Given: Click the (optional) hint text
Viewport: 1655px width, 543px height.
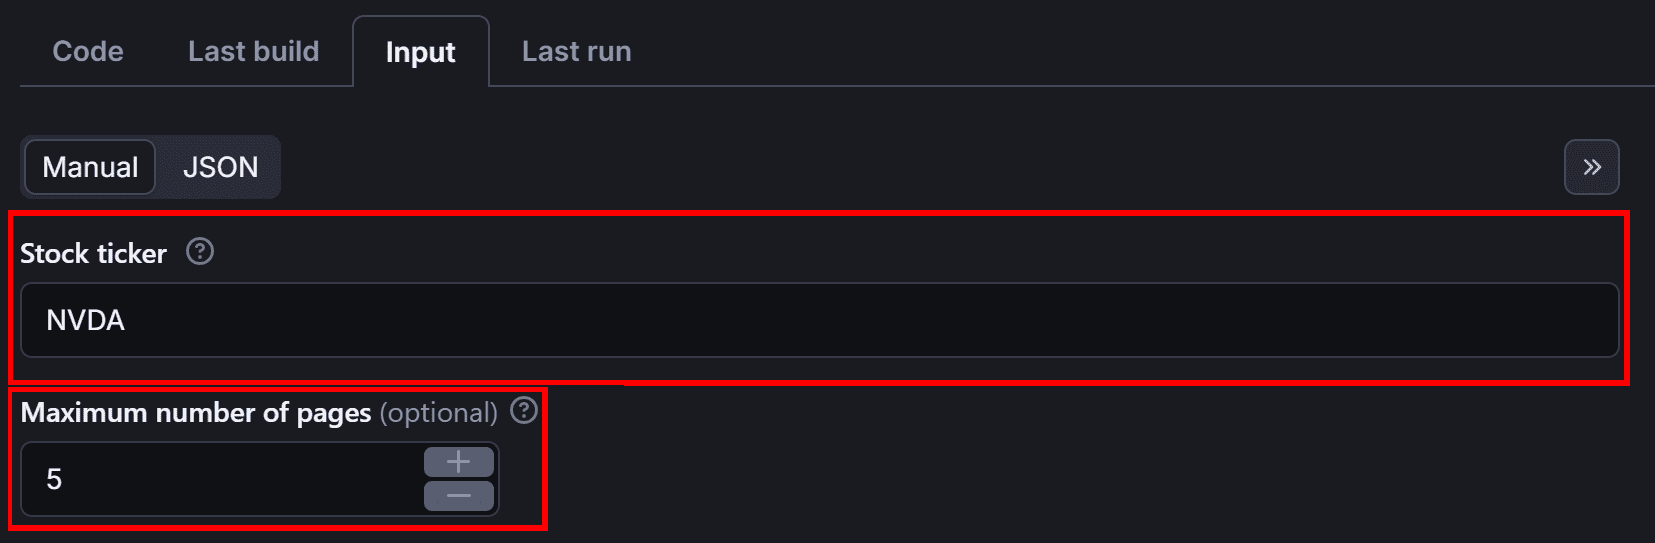Looking at the screenshot, I should (x=438, y=413).
